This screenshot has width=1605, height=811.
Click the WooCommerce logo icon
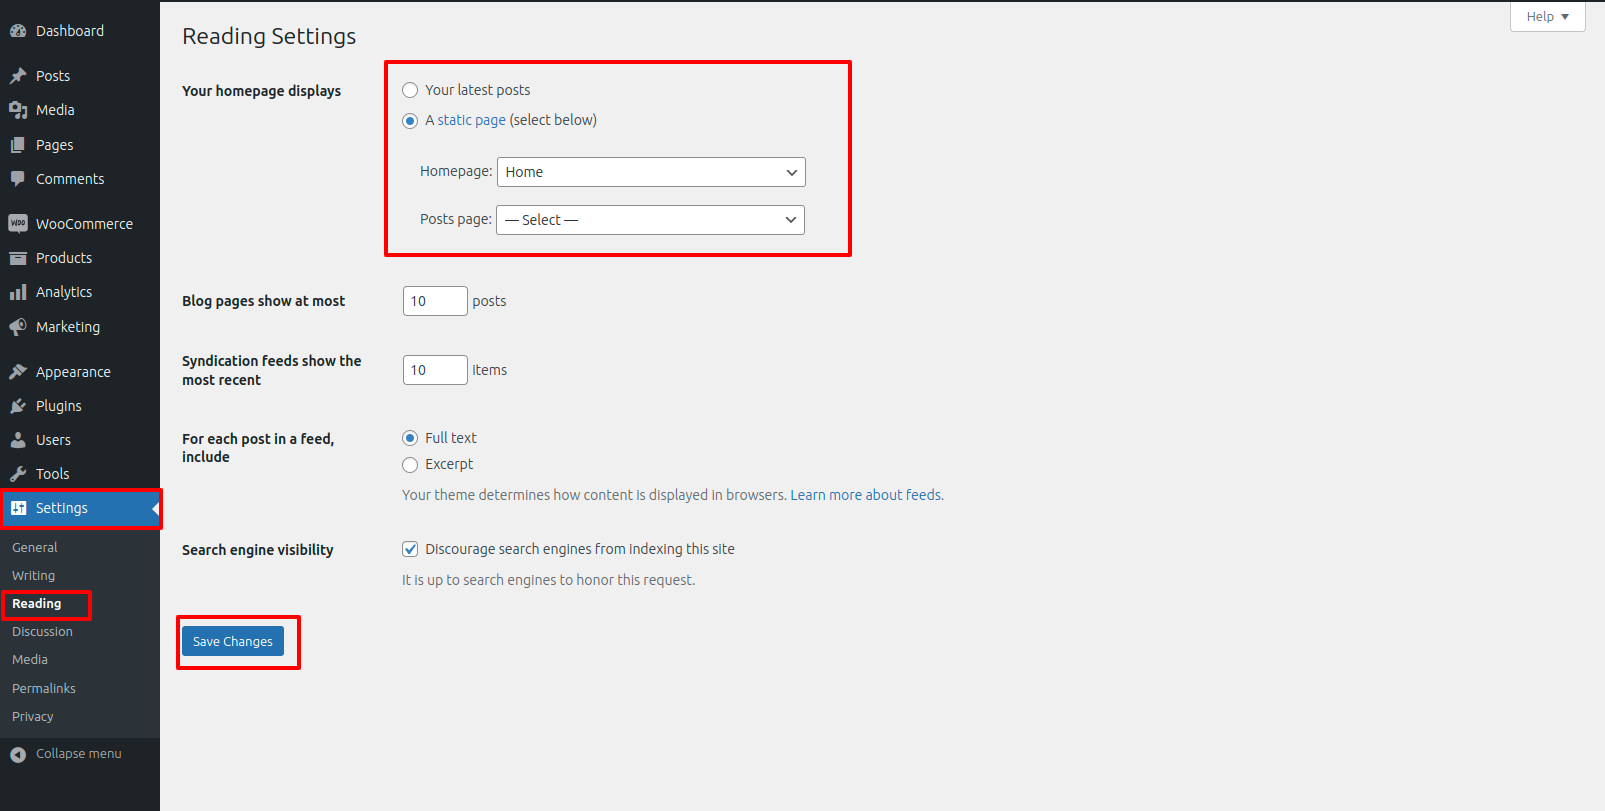tap(18, 224)
